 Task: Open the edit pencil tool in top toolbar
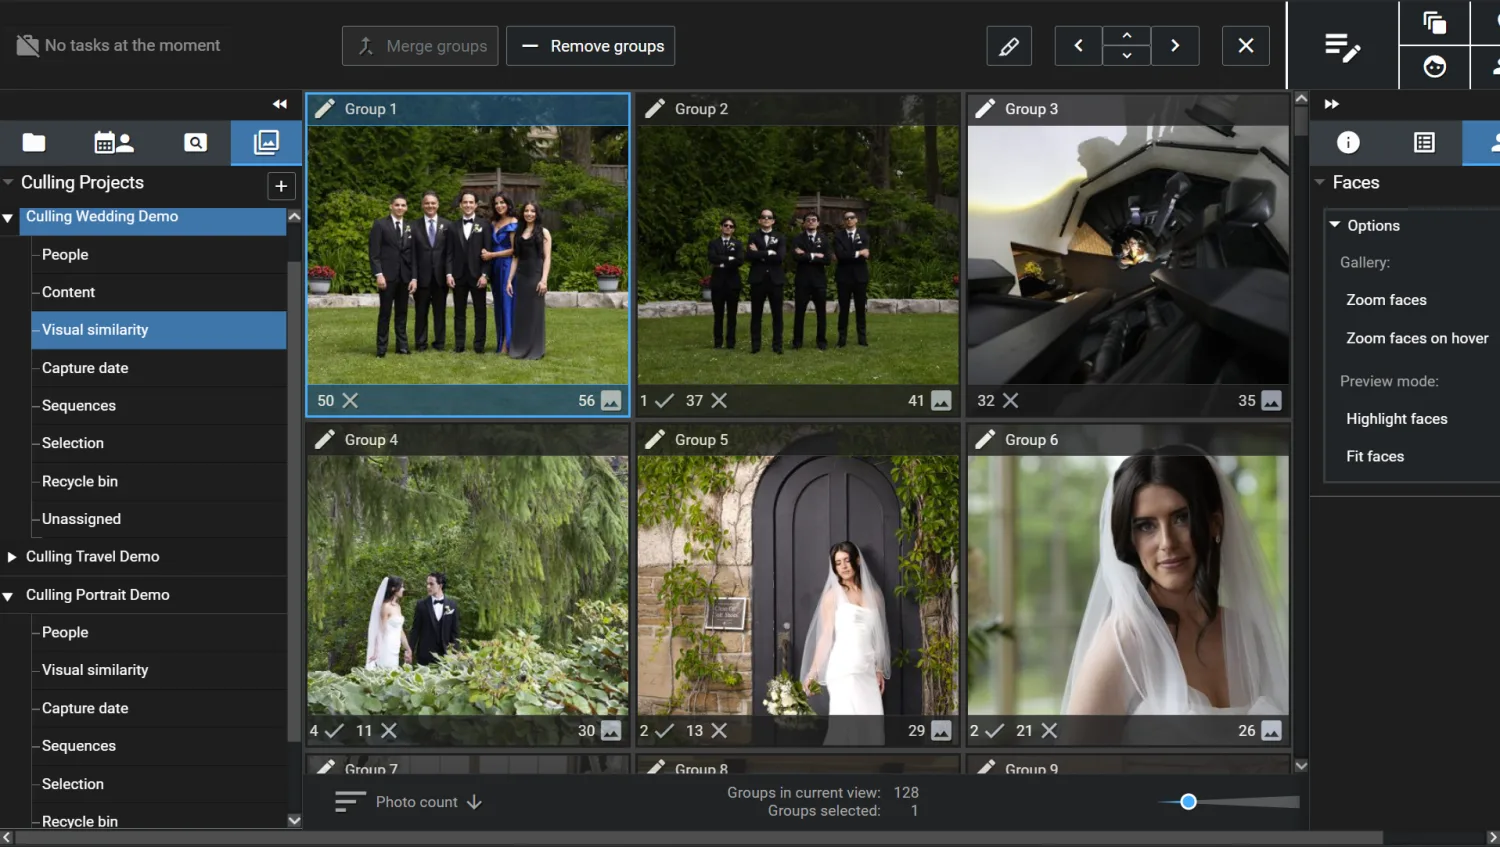1009,46
